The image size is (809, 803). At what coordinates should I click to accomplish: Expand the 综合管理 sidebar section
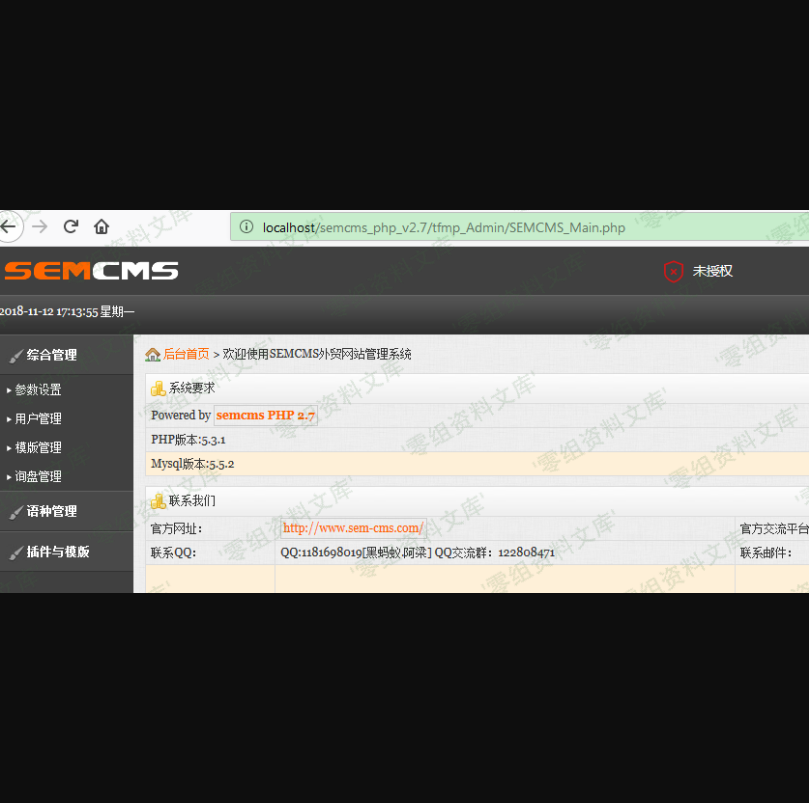point(52,355)
